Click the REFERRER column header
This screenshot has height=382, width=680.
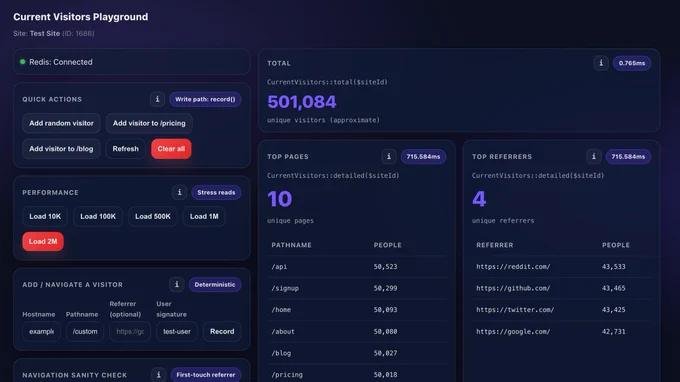click(x=495, y=245)
